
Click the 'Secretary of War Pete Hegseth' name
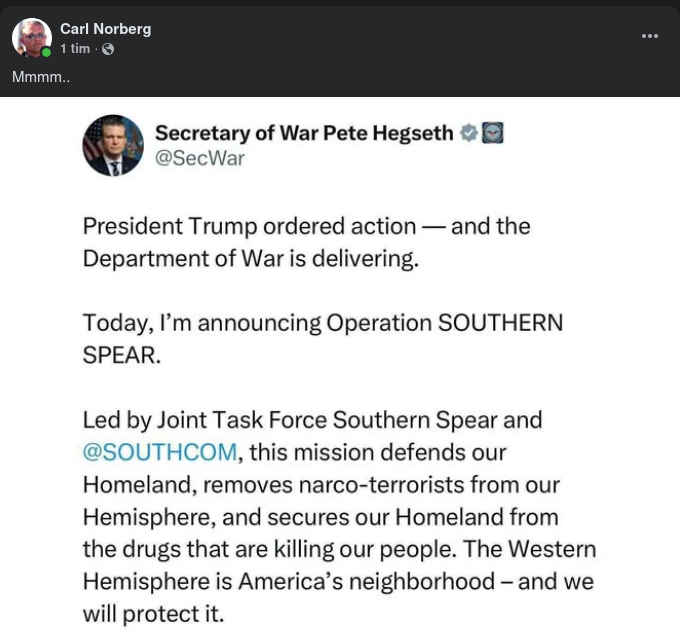point(305,133)
